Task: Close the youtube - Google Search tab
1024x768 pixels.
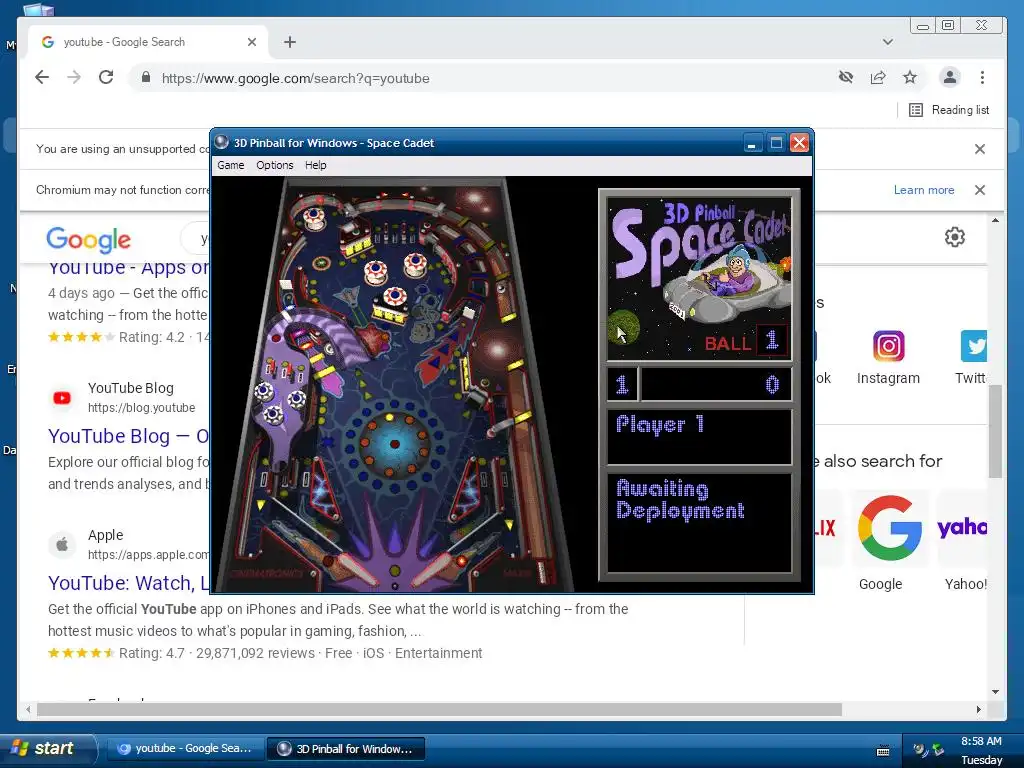Action: pos(251,42)
